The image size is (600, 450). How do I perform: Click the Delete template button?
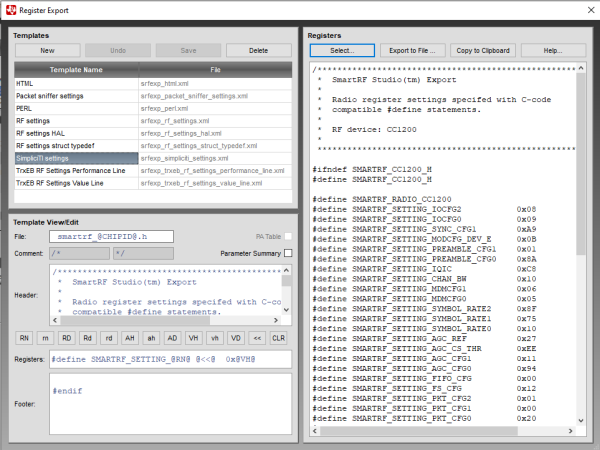click(259, 51)
